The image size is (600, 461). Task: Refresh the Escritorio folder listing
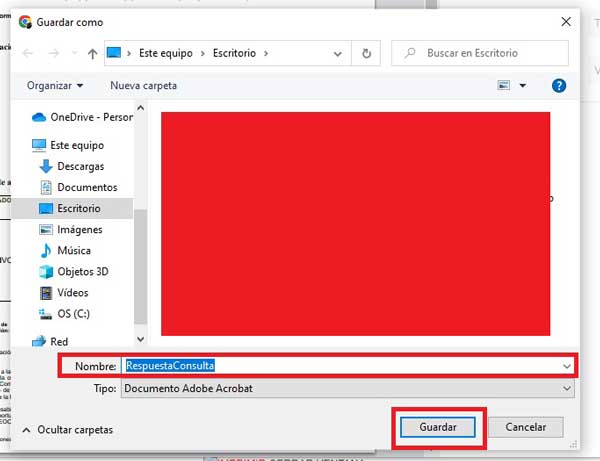(x=367, y=53)
